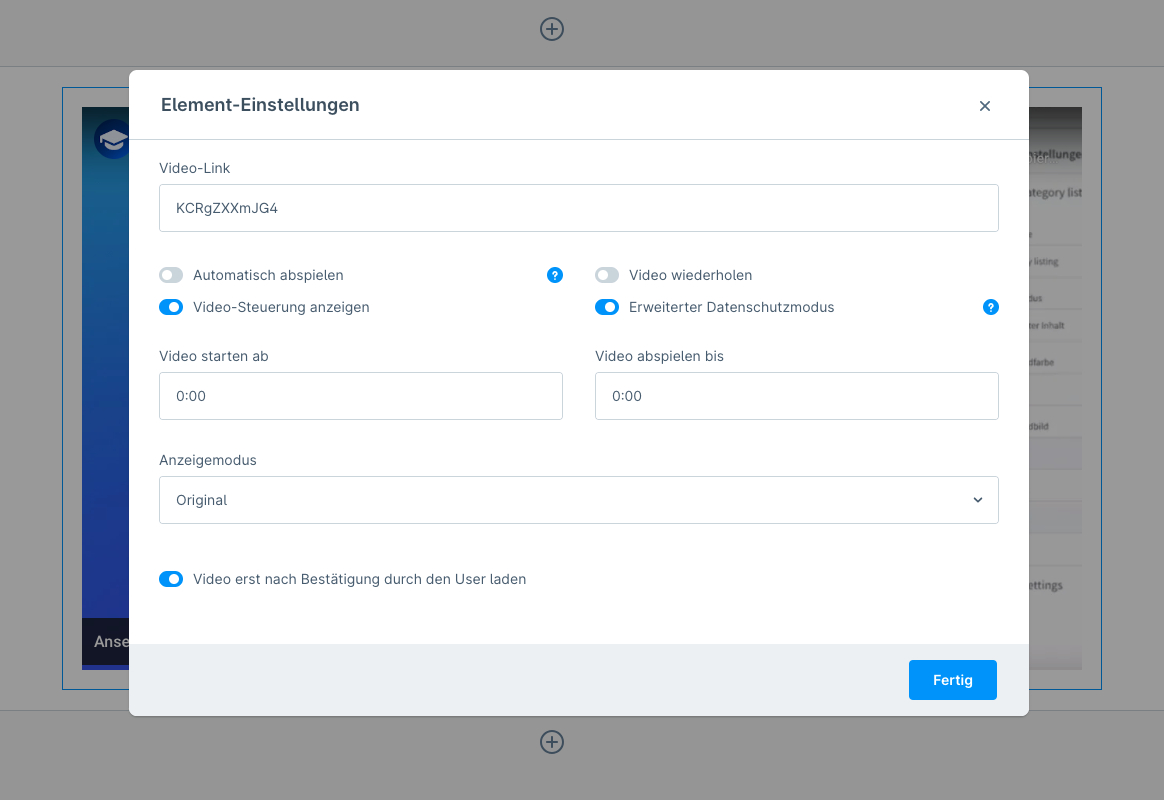Disable the Video-Steuerung anzeigen toggle
Viewport: 1164px width, 800px height.
(171, 307)
